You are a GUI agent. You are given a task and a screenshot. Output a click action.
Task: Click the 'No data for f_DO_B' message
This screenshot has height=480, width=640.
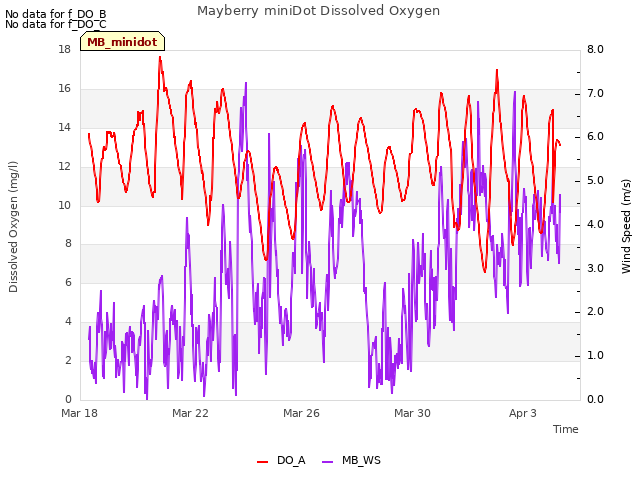(56, 14)
